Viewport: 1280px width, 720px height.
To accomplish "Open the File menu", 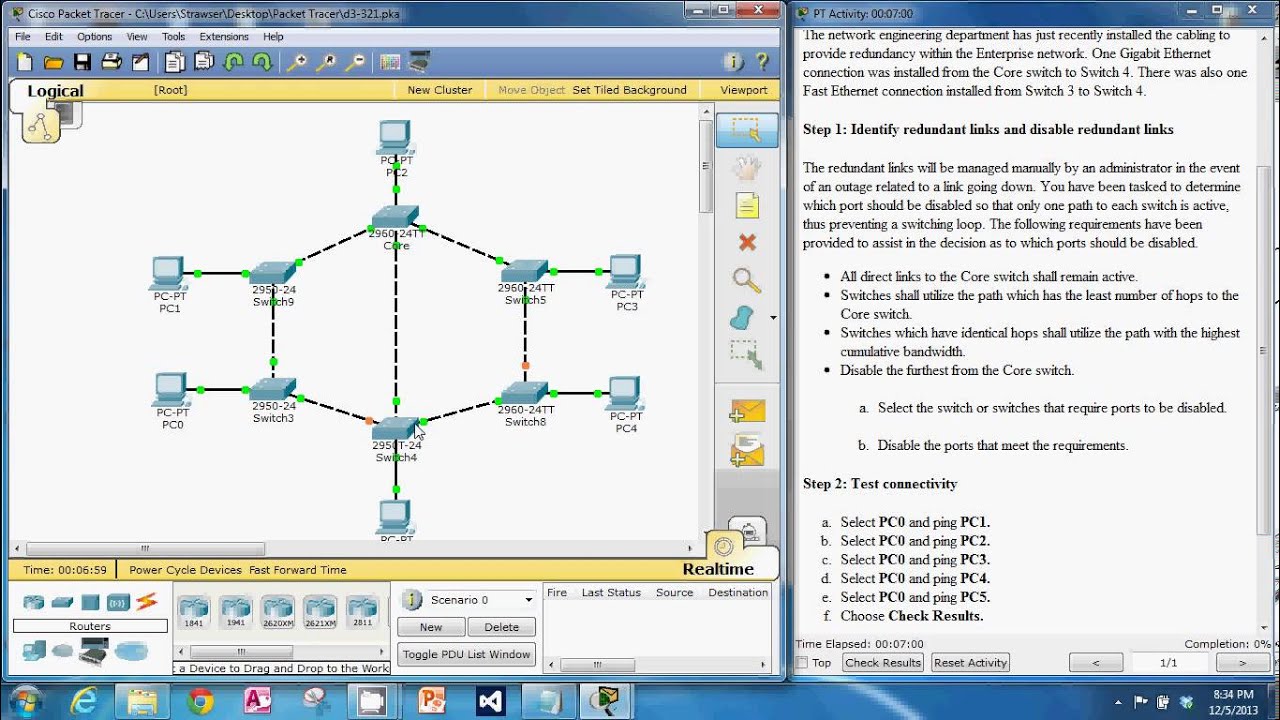I will (x=22, y=36).
